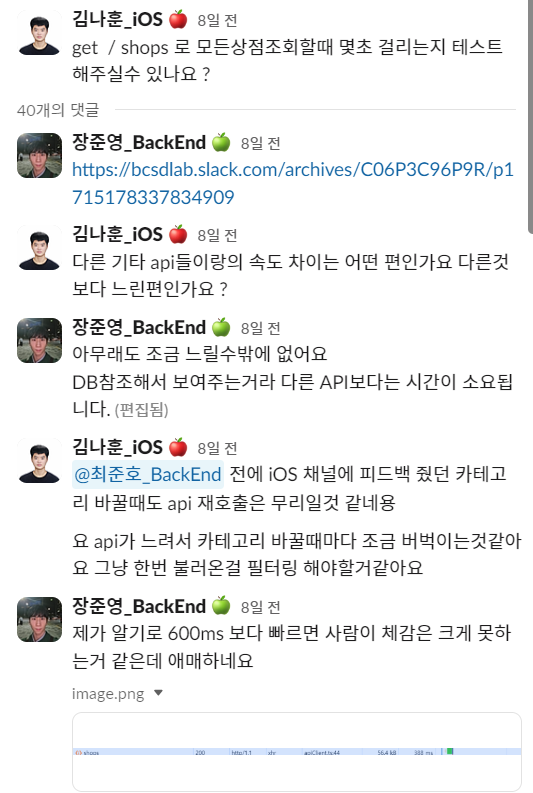Open profile via 장준영_BackEnd name above the DB참조 reply
Image resolution: width=533 pixels, height=793 pixels.
(x=139, y=327)
